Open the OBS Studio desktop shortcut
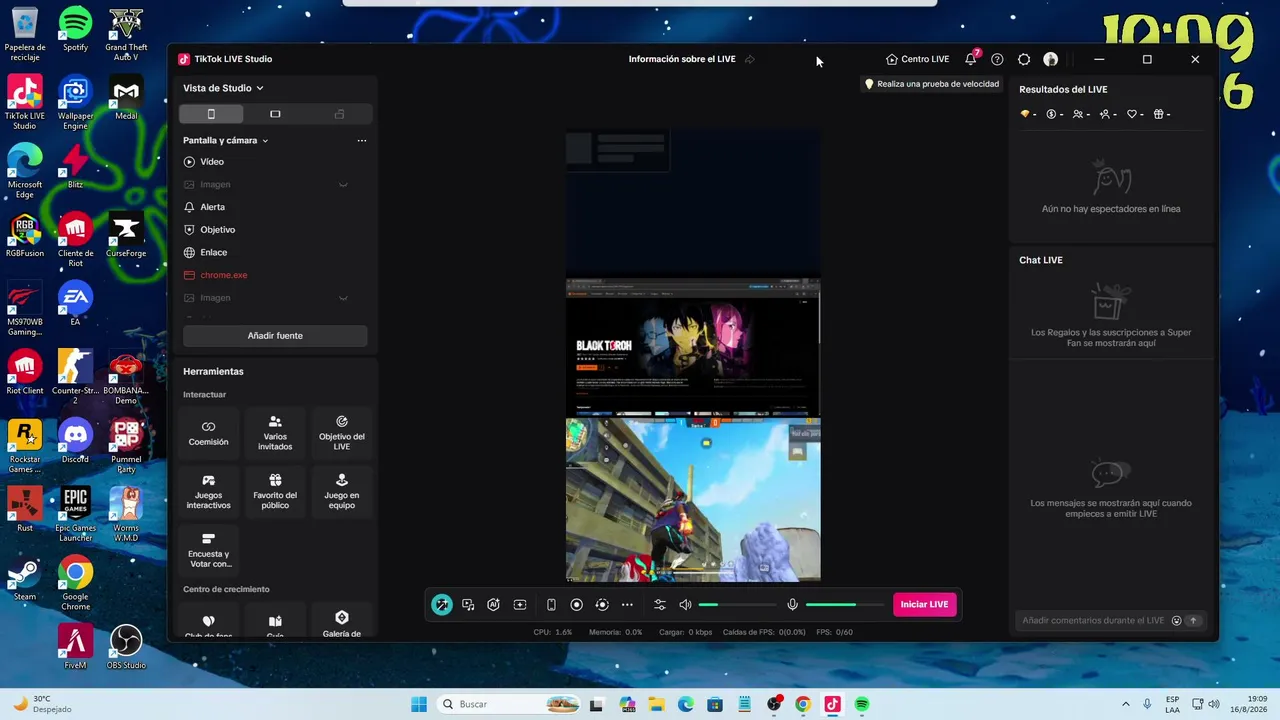Viewport: 1280px width, 720px height. [x=126, y=646]
